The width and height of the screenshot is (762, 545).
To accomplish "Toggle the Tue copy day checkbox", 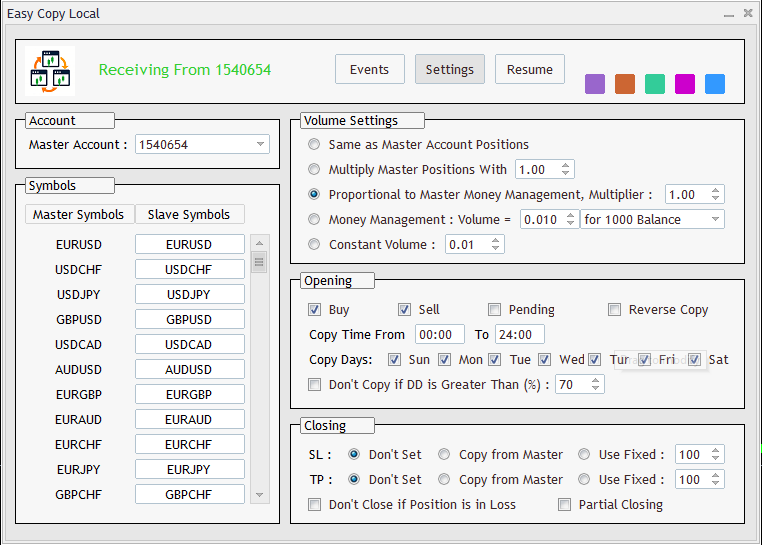I will pyautogui.click(x=494, y=360).
